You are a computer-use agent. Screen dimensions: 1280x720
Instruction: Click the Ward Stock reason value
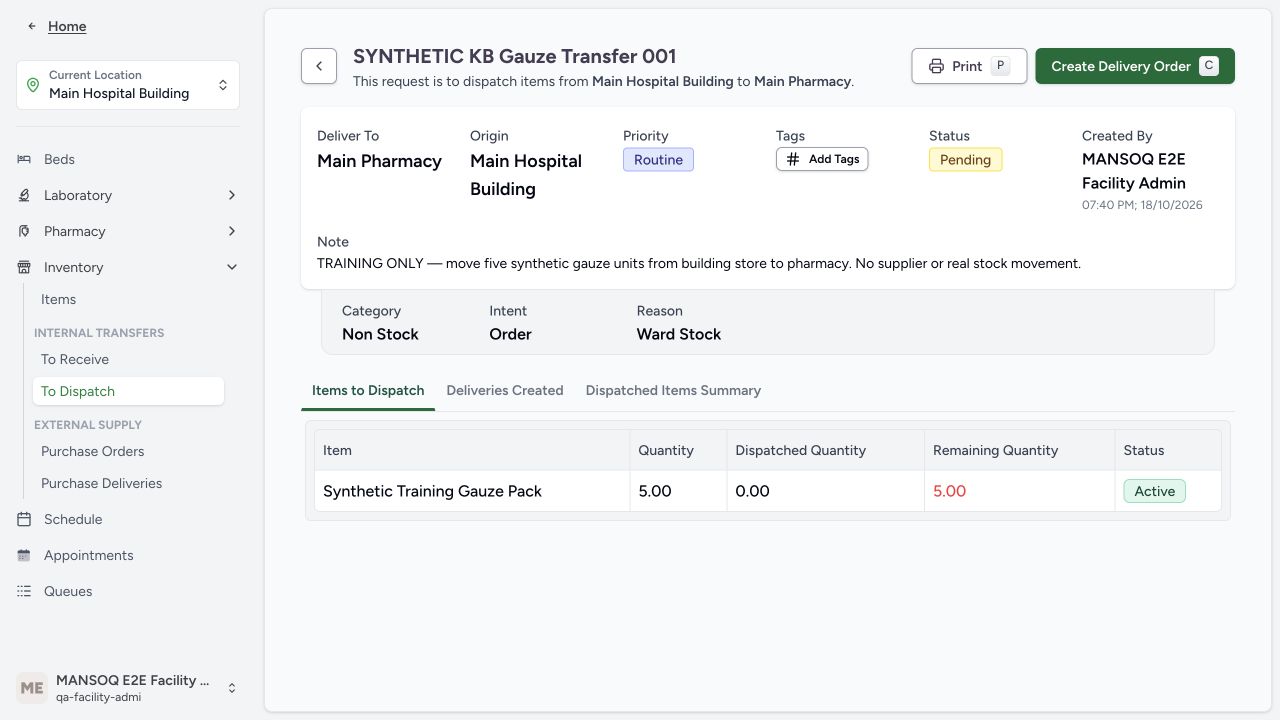coord(679,334)
